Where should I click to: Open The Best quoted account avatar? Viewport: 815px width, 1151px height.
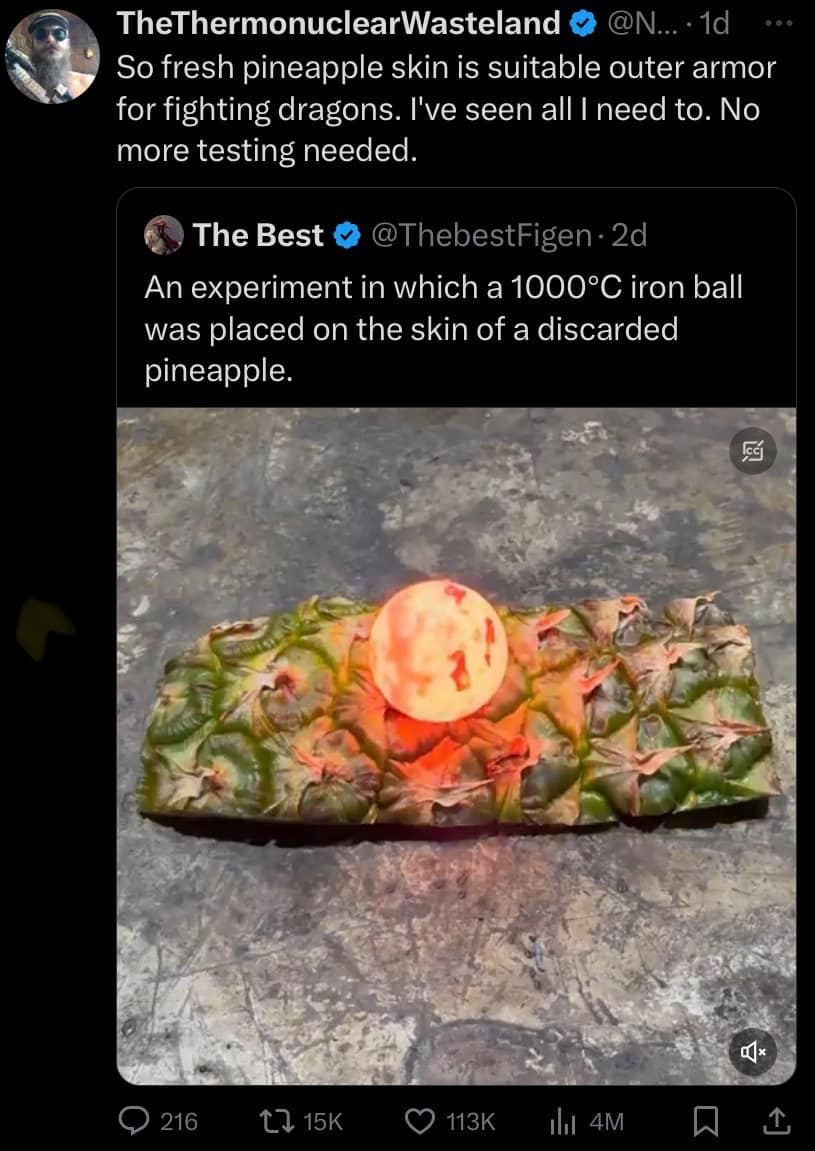point(164,235)
